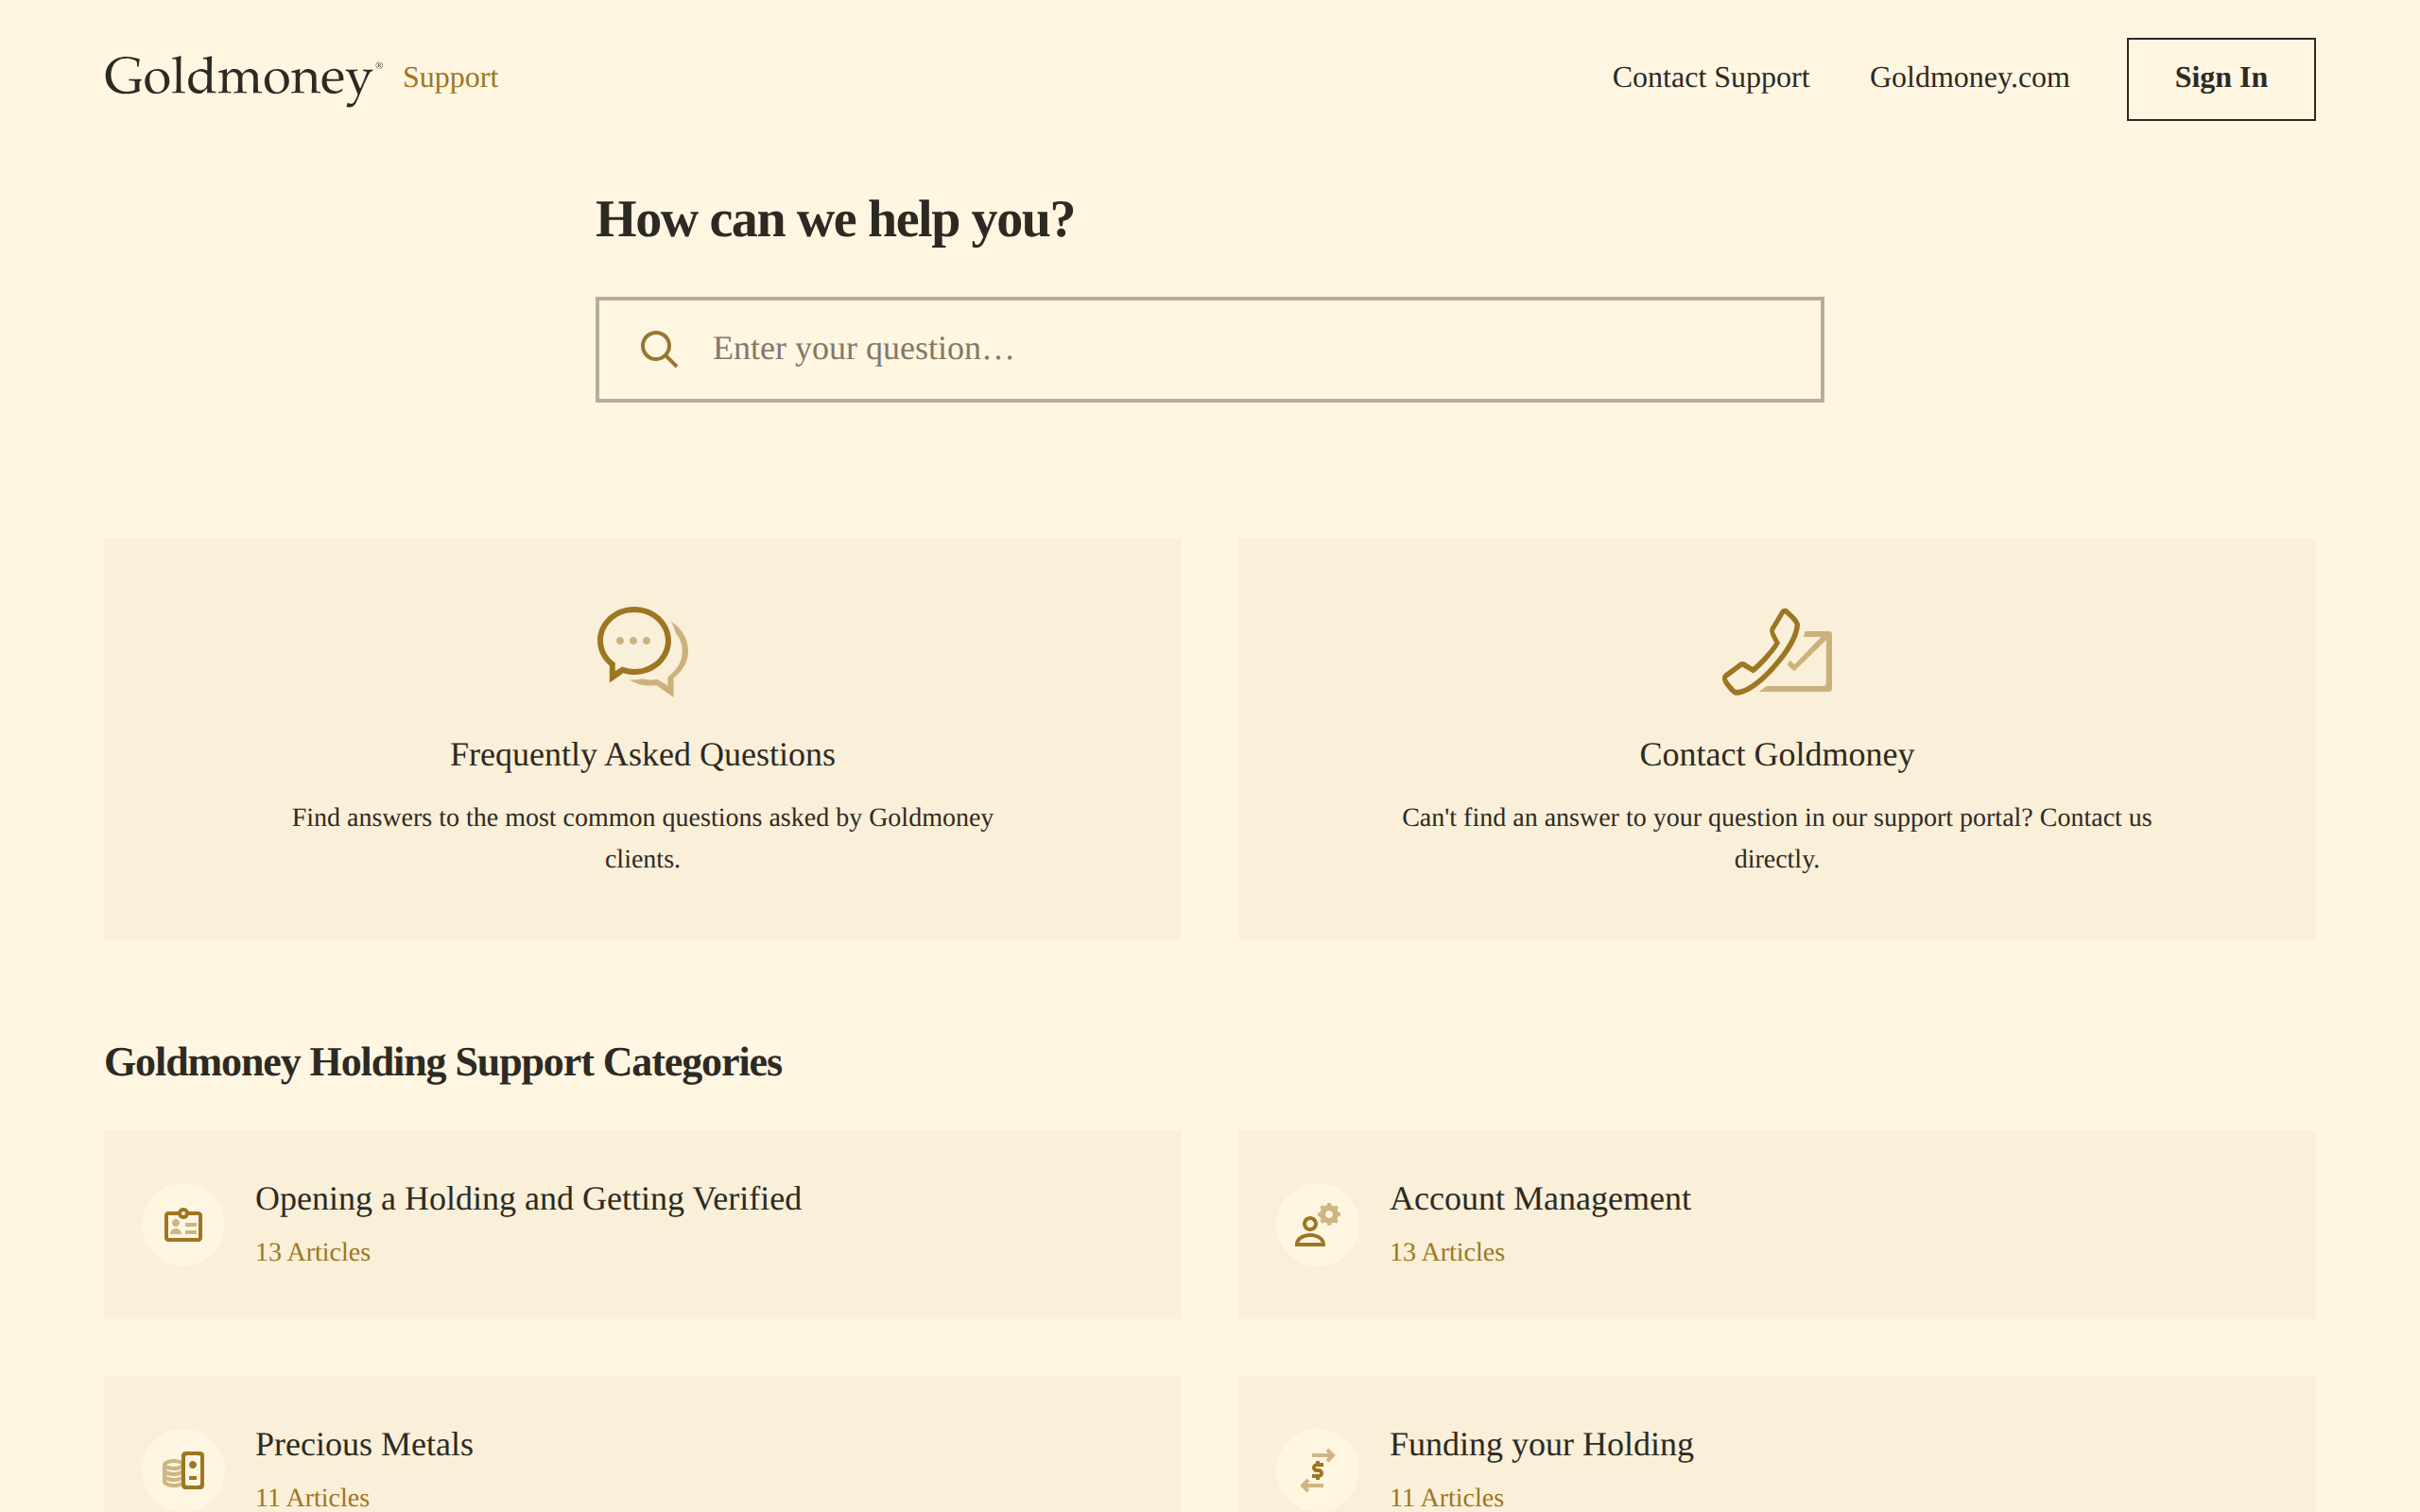The width and height of the screenshot is (2420, 1512).
Task: Click the Sign In button
Action: coord(2220,79)
